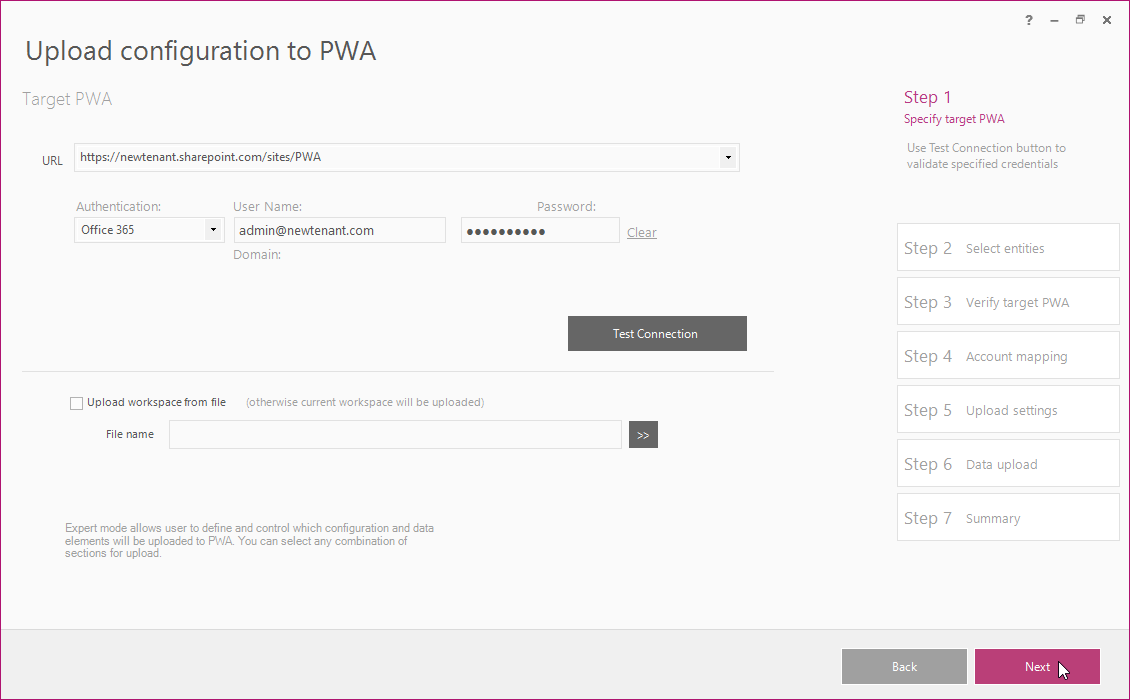Screen dimensions: 1130x700
Task: Open Step 5 Upload settings
Action: [1007, 409]
